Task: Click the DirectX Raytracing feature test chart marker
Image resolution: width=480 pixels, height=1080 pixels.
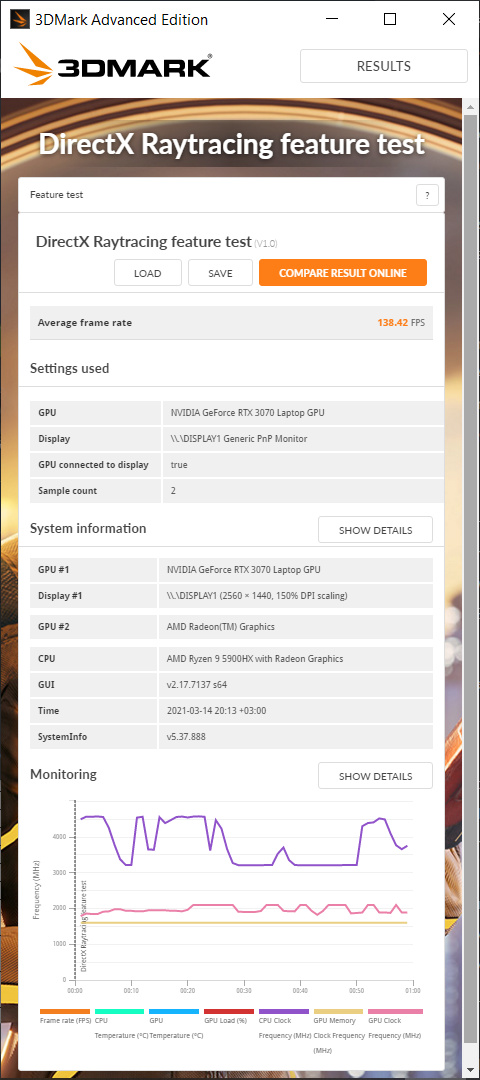Action: pos(83,926)
